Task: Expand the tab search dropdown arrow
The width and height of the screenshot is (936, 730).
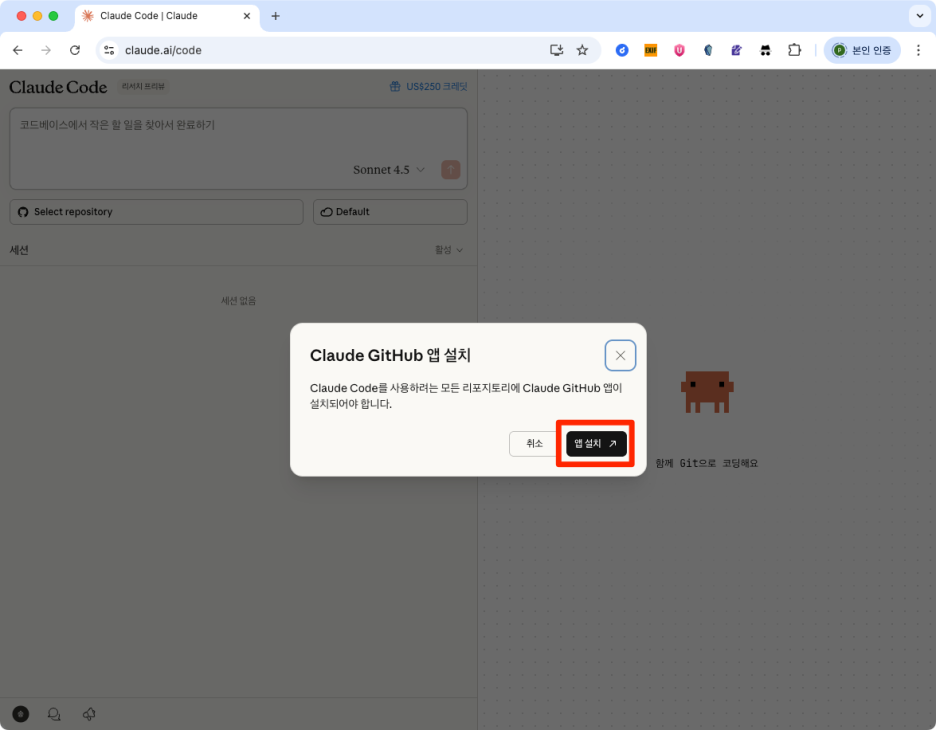Action: pyautogui.click(x=919, y=16)
